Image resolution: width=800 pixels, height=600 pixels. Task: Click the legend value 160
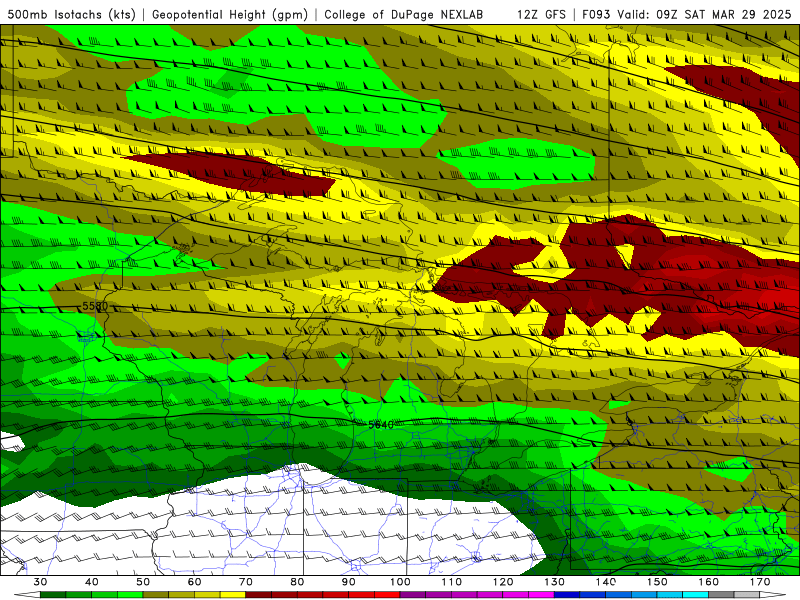coord(709,582)
